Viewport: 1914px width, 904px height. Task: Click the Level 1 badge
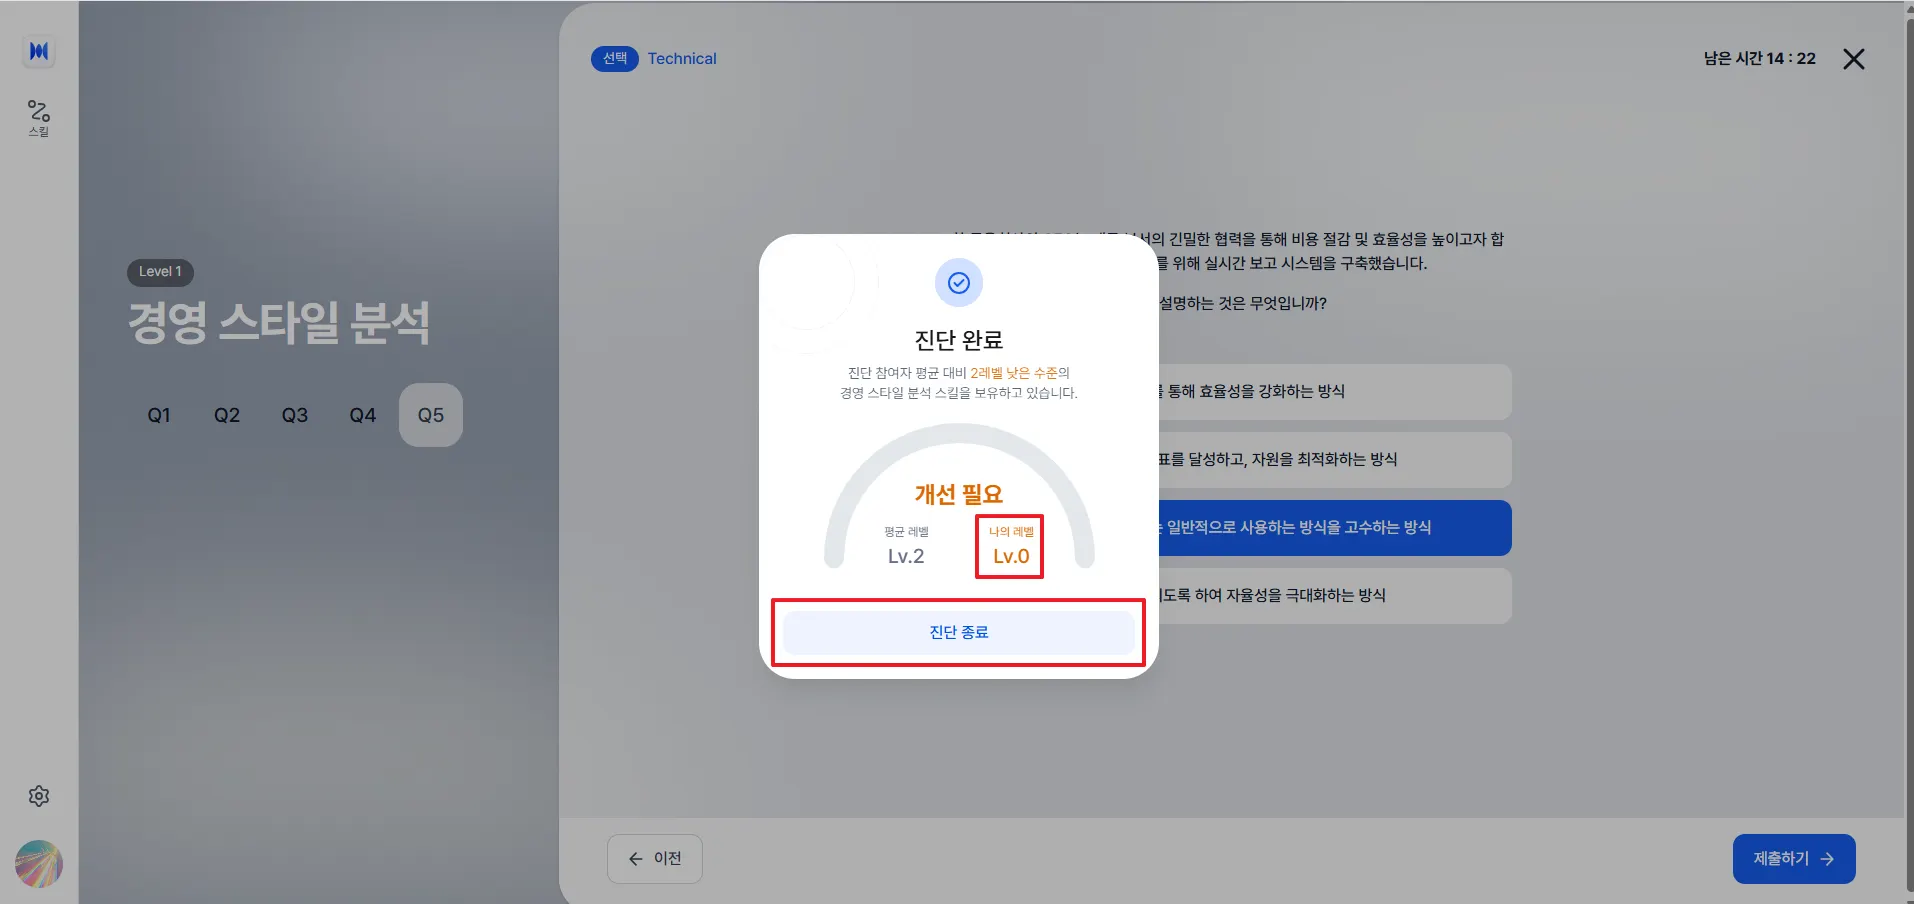pyautogui.click(x=160, y=272)
